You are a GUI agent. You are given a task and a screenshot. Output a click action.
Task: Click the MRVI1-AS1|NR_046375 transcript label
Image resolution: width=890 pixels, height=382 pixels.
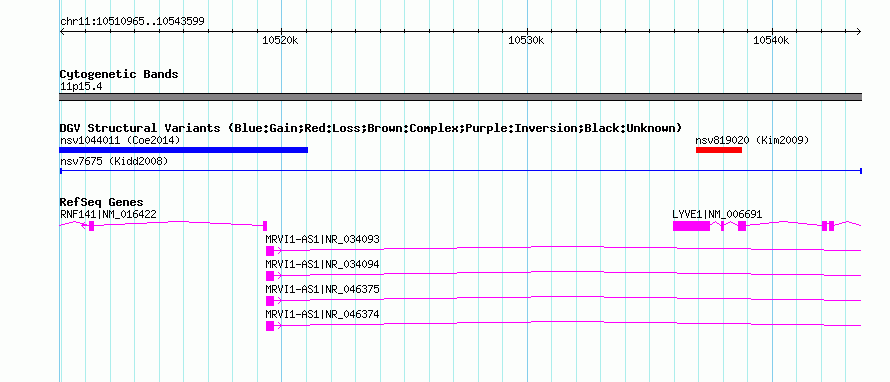322,289
